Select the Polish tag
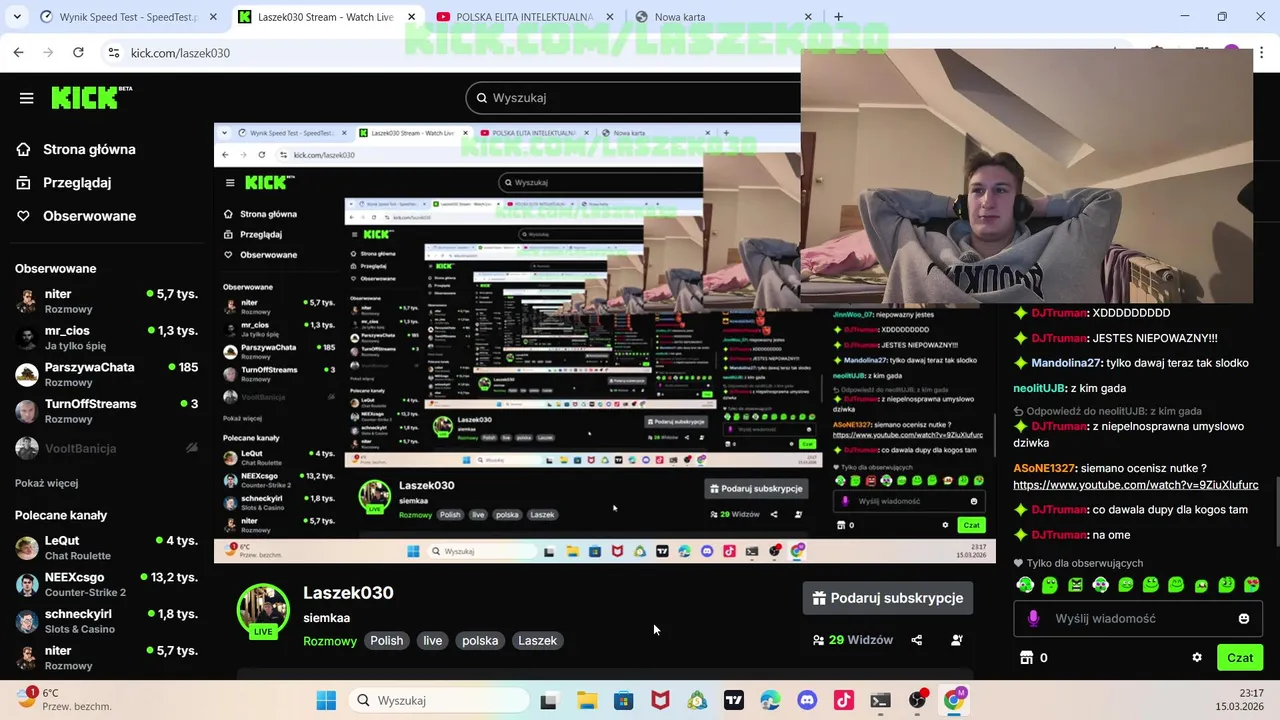The image size is (1280, 720). (x=387, y=641)
